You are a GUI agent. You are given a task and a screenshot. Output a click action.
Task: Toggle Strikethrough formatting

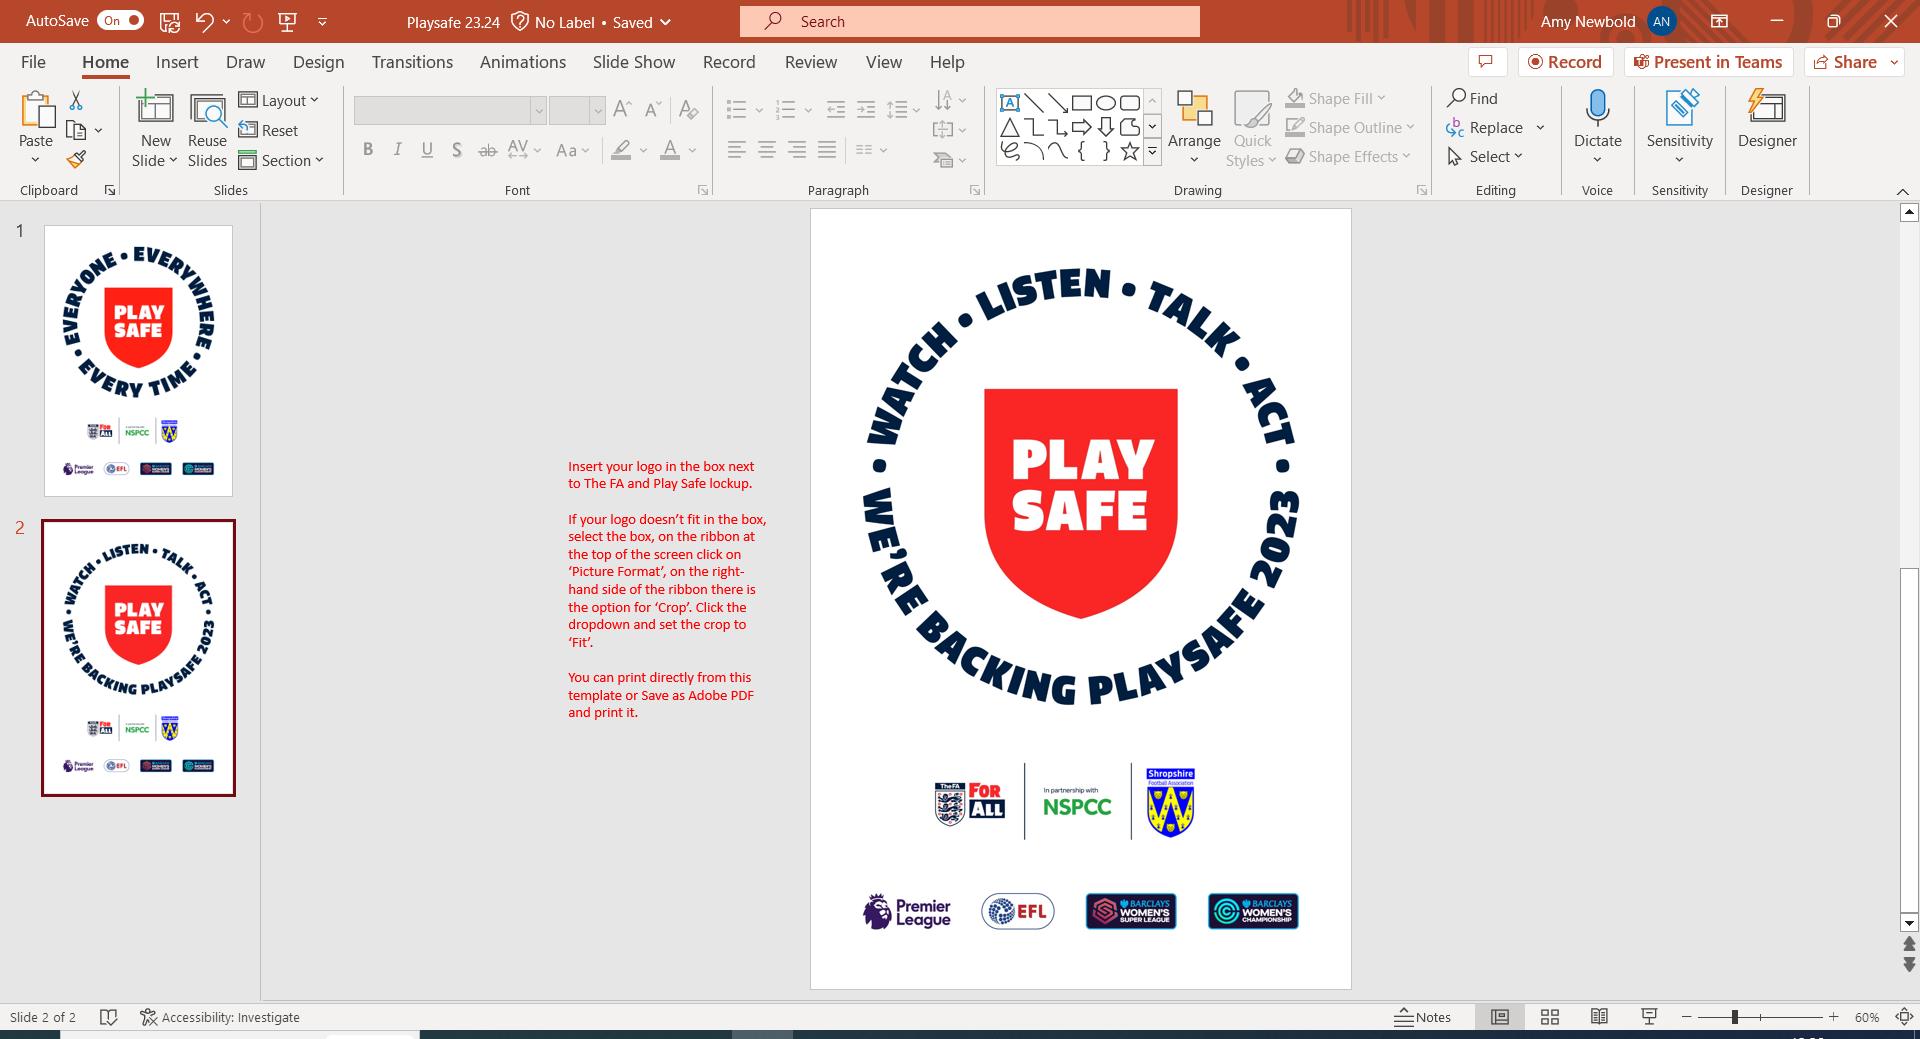coord(487,150)
